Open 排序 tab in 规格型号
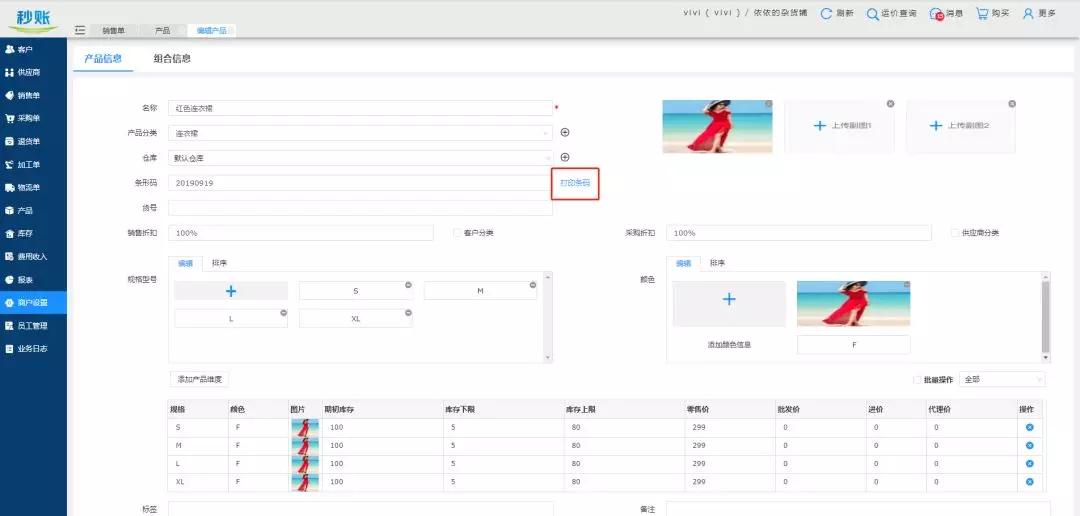 click(x=220, y=263)
